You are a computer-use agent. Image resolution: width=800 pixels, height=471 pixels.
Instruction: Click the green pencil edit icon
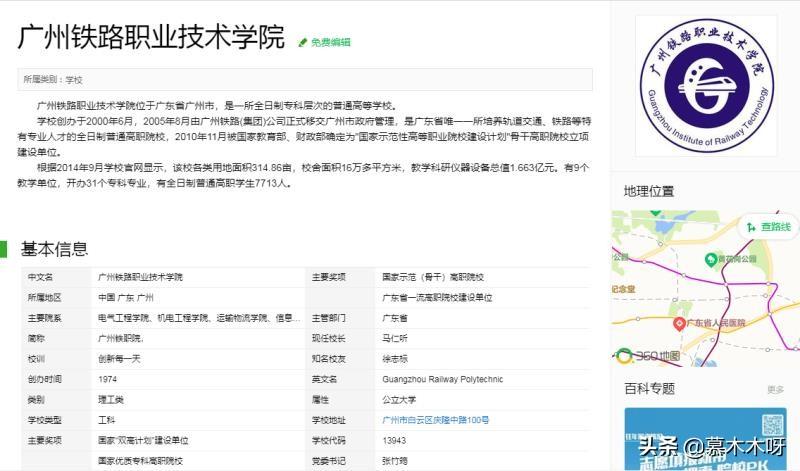click(303, 42)
